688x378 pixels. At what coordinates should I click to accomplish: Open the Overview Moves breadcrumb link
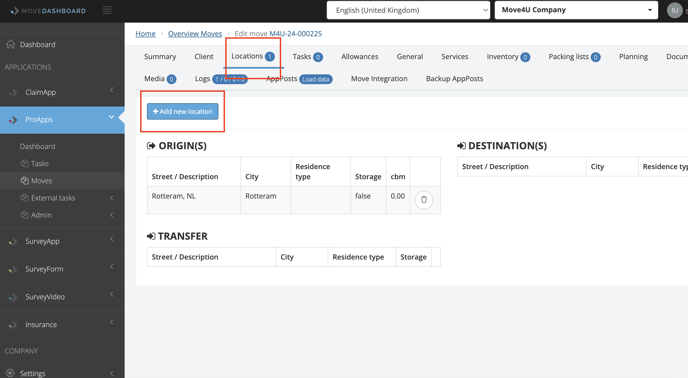pos(195,34)
